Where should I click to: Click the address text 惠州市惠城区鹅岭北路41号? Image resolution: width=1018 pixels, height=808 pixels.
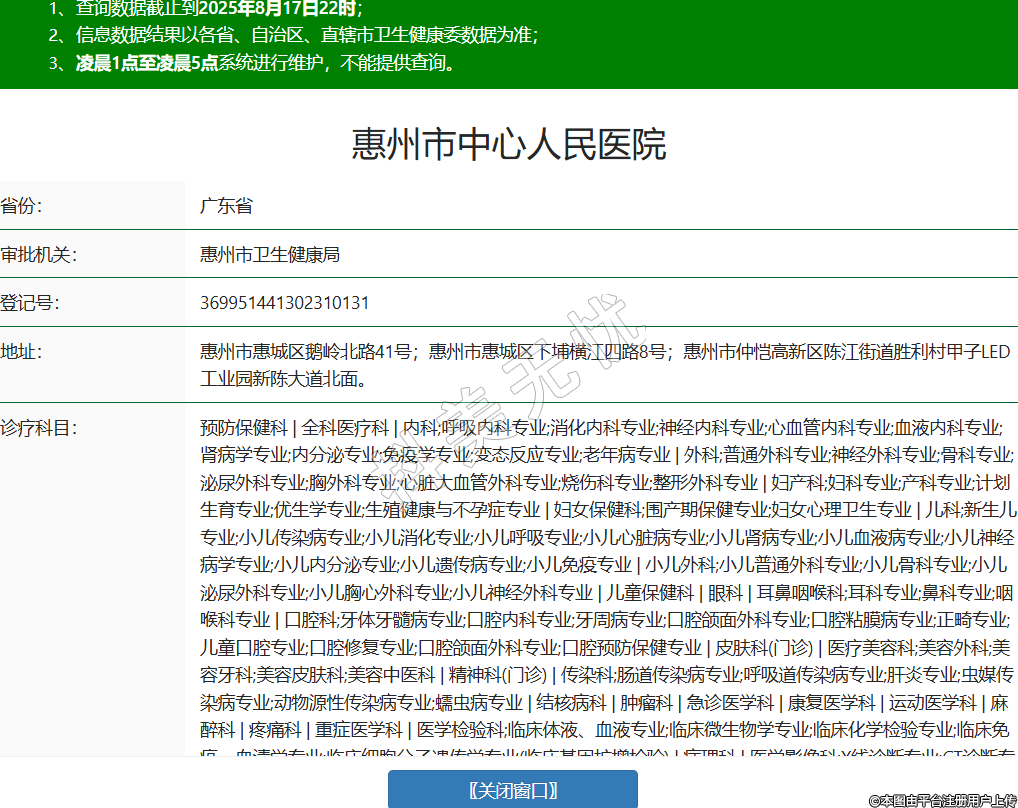306,351
